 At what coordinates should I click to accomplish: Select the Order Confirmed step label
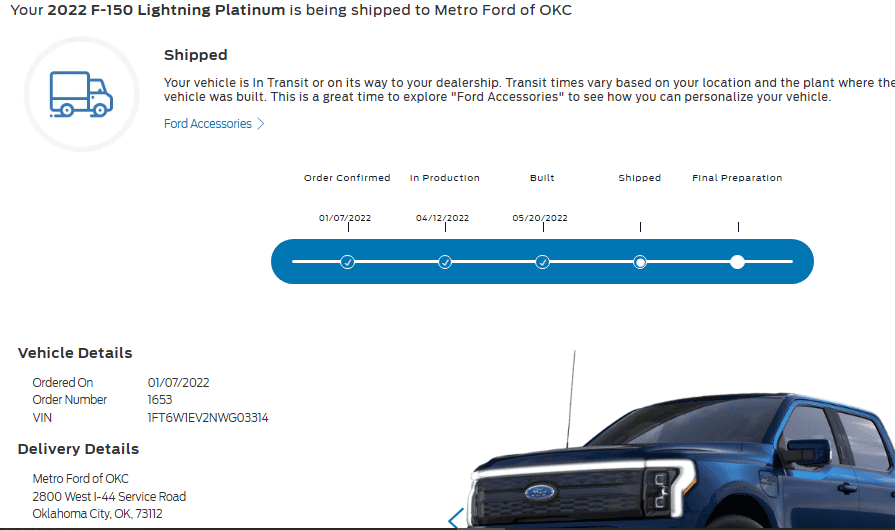pyautogui.click(x=347, y=178)
